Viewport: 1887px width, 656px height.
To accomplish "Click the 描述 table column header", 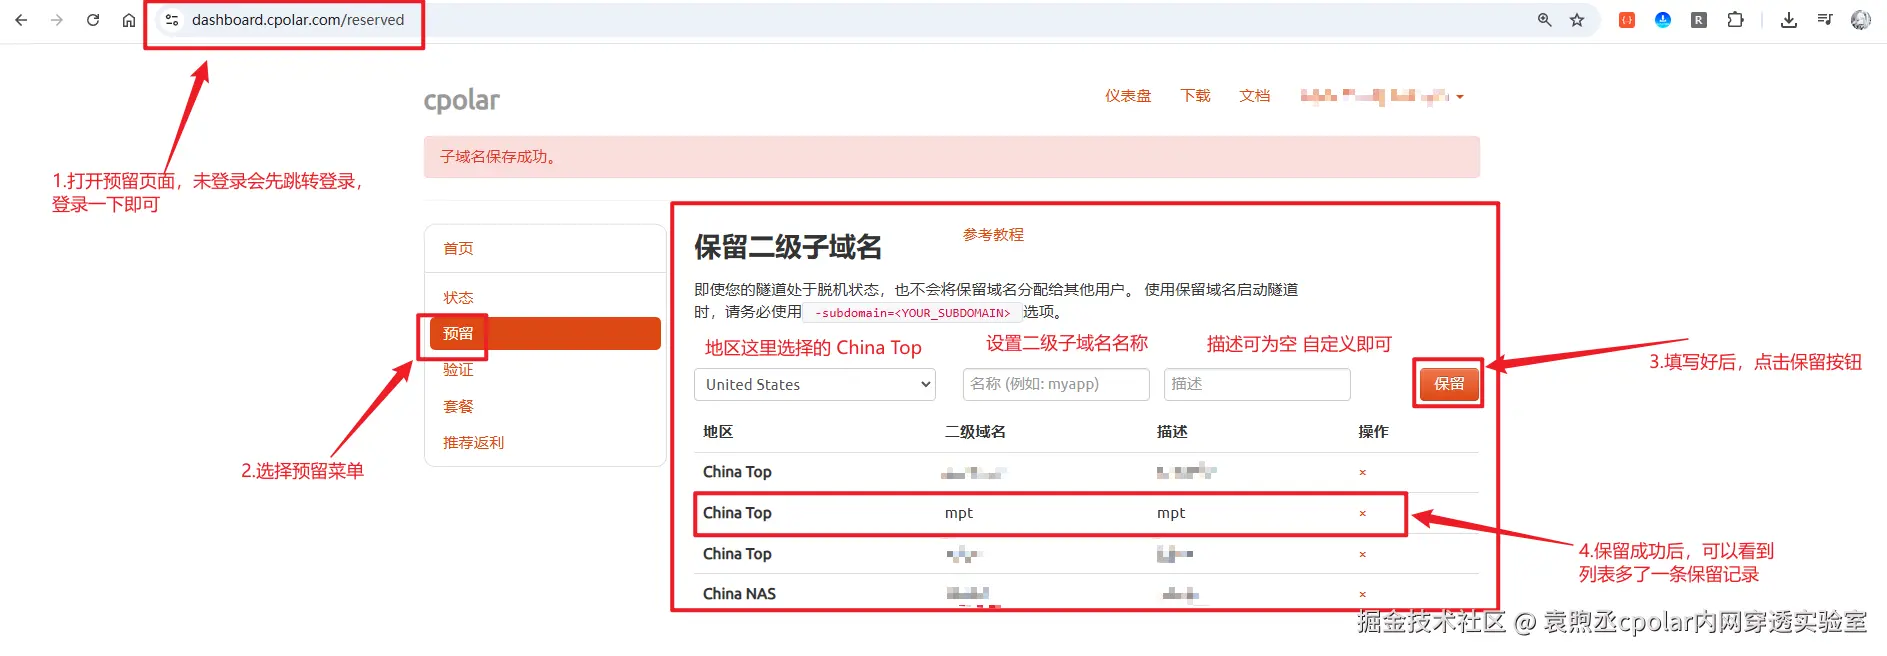I will pos(1172,432).
